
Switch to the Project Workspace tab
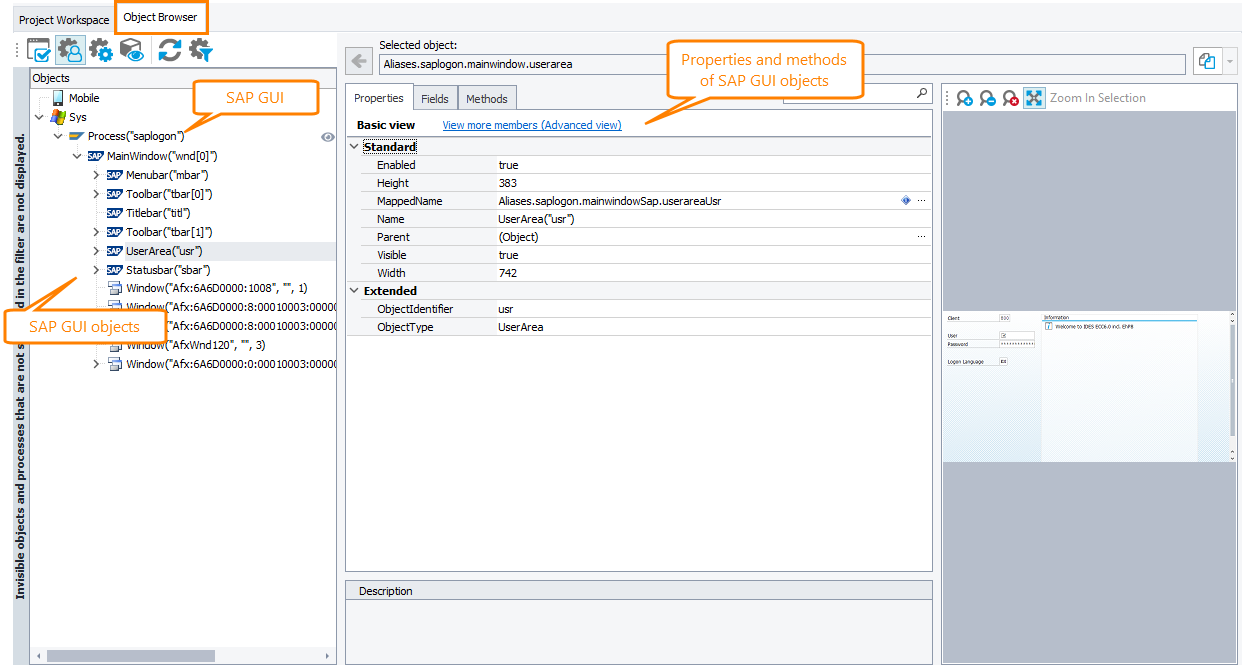click(x=62, y=18)
